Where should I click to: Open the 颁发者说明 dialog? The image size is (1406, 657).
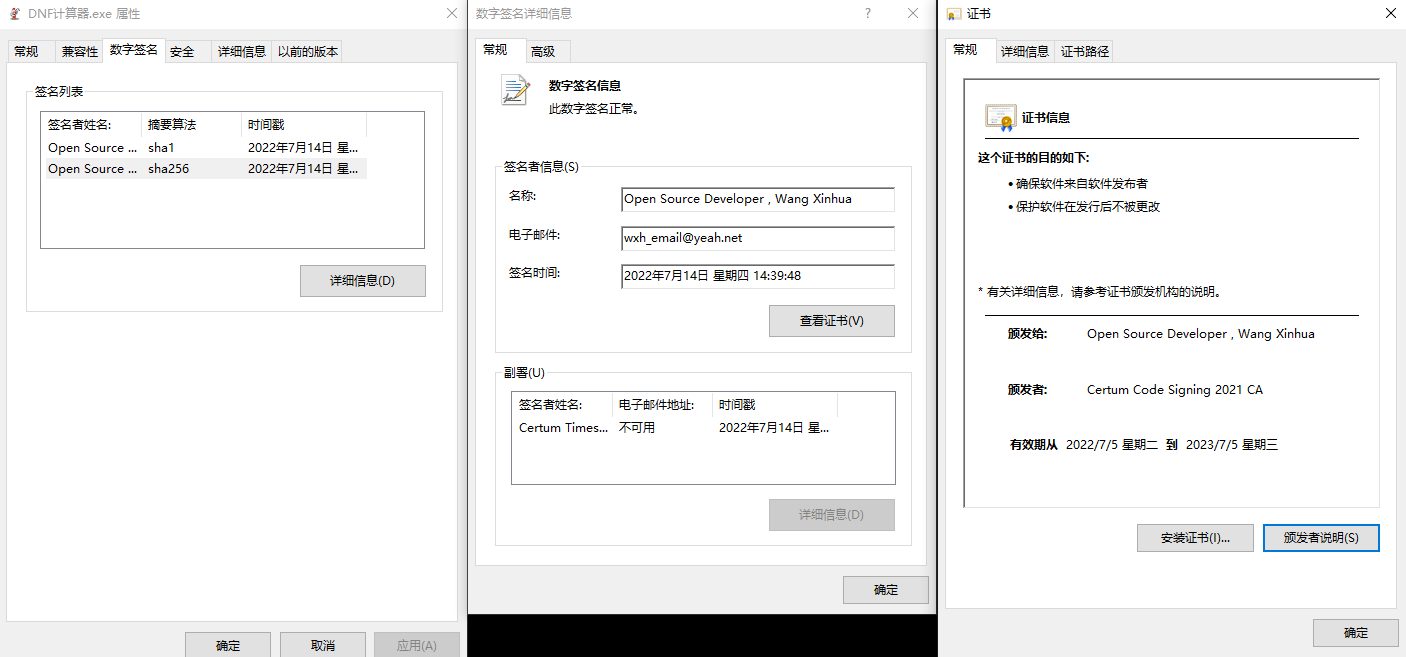pos(1321,537)
